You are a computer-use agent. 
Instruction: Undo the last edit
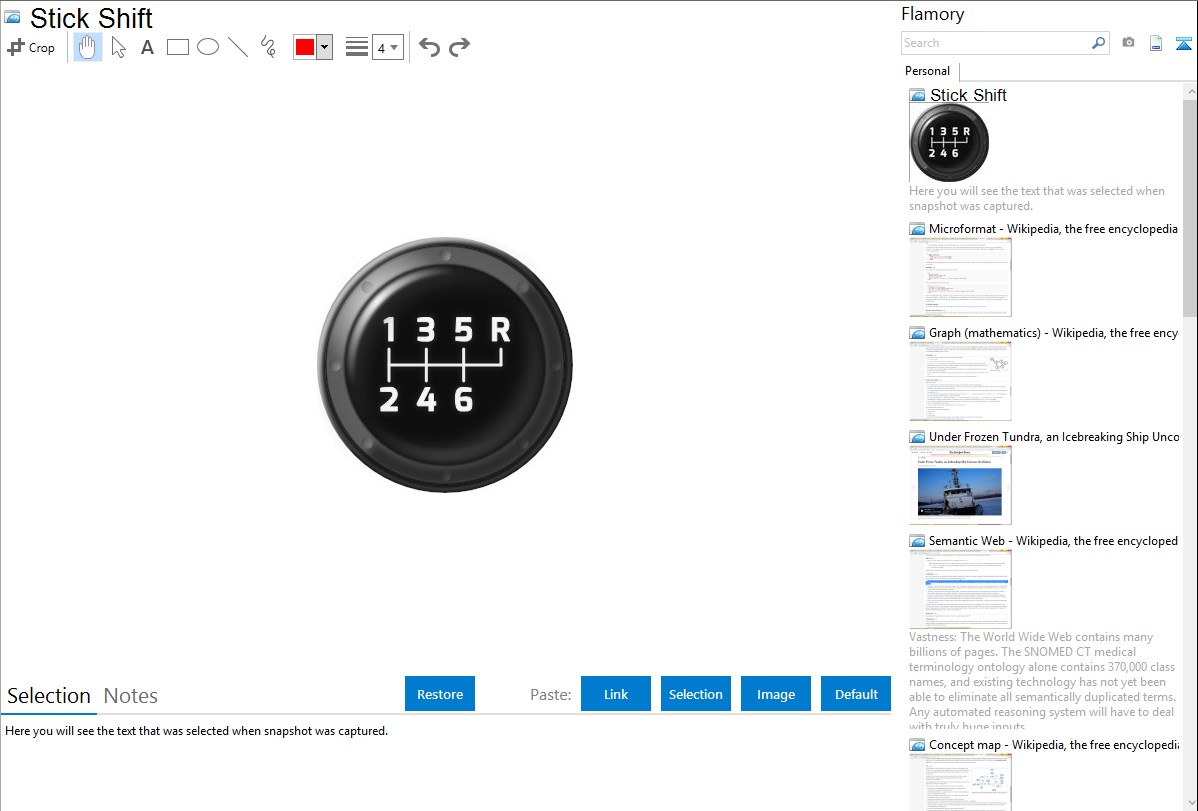(x=429, y=47)
